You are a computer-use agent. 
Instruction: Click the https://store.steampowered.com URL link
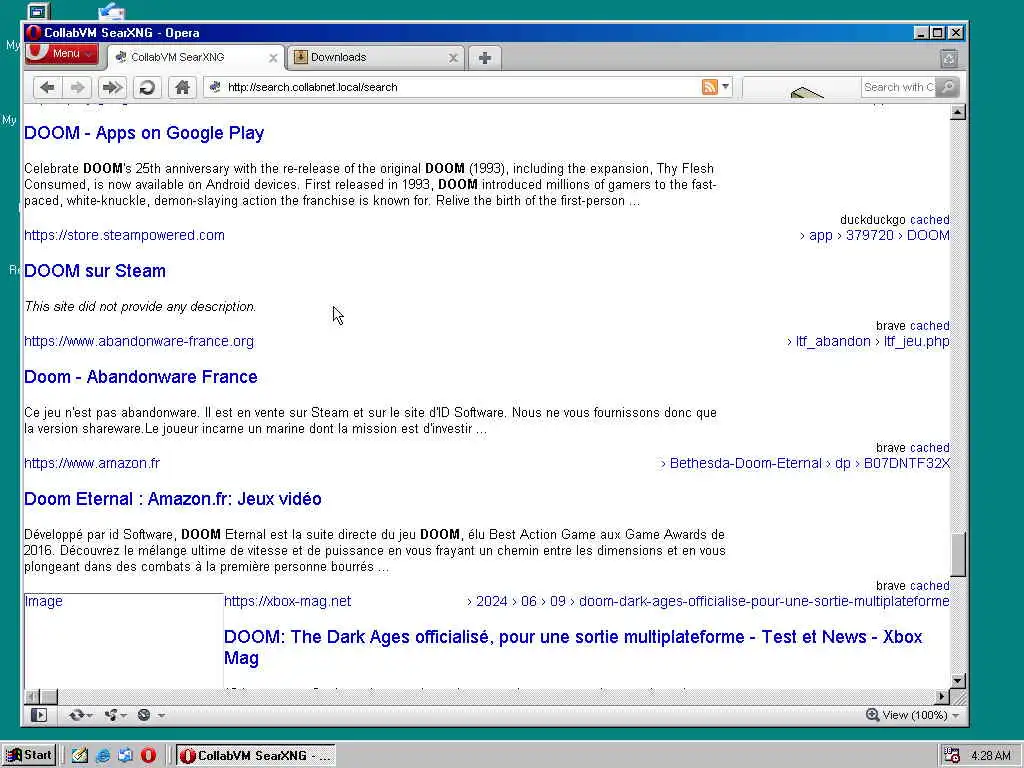[x=124, y=235]
